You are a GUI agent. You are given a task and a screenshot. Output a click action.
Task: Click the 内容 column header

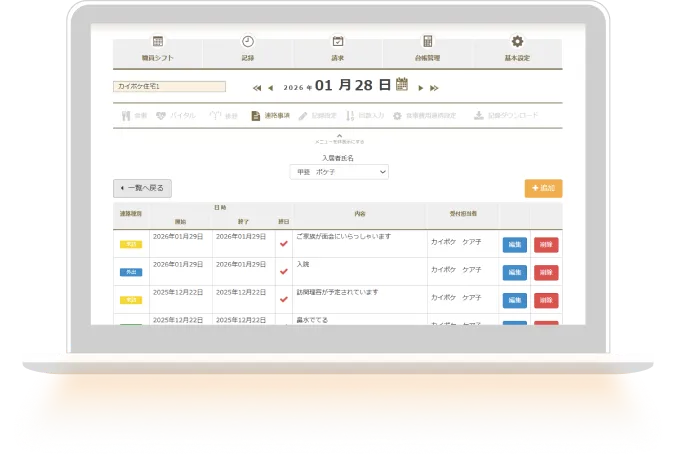coord(360,214)
